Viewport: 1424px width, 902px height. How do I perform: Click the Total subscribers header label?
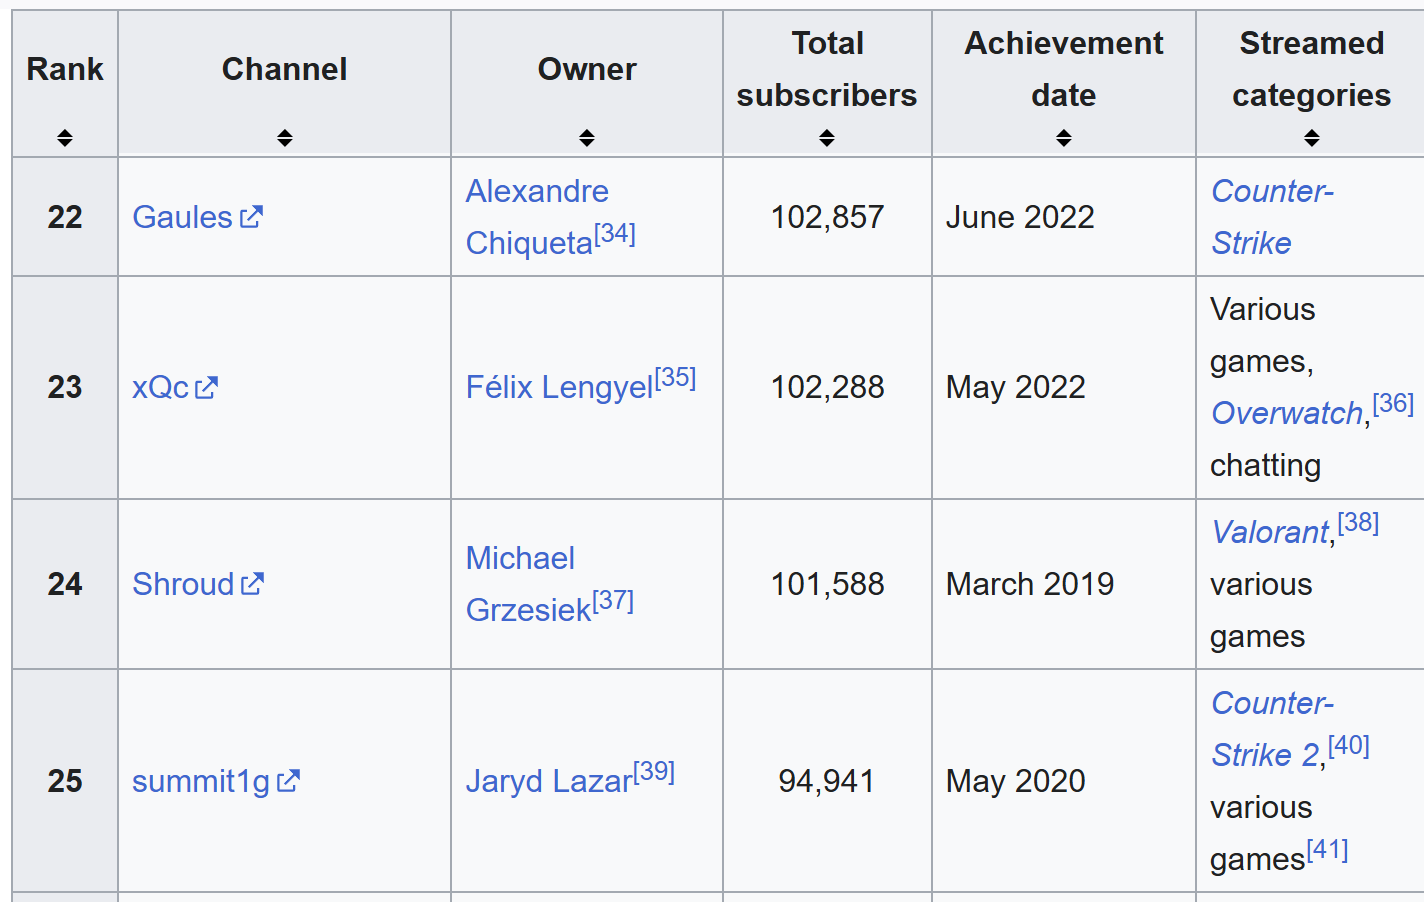click(827, 69)
